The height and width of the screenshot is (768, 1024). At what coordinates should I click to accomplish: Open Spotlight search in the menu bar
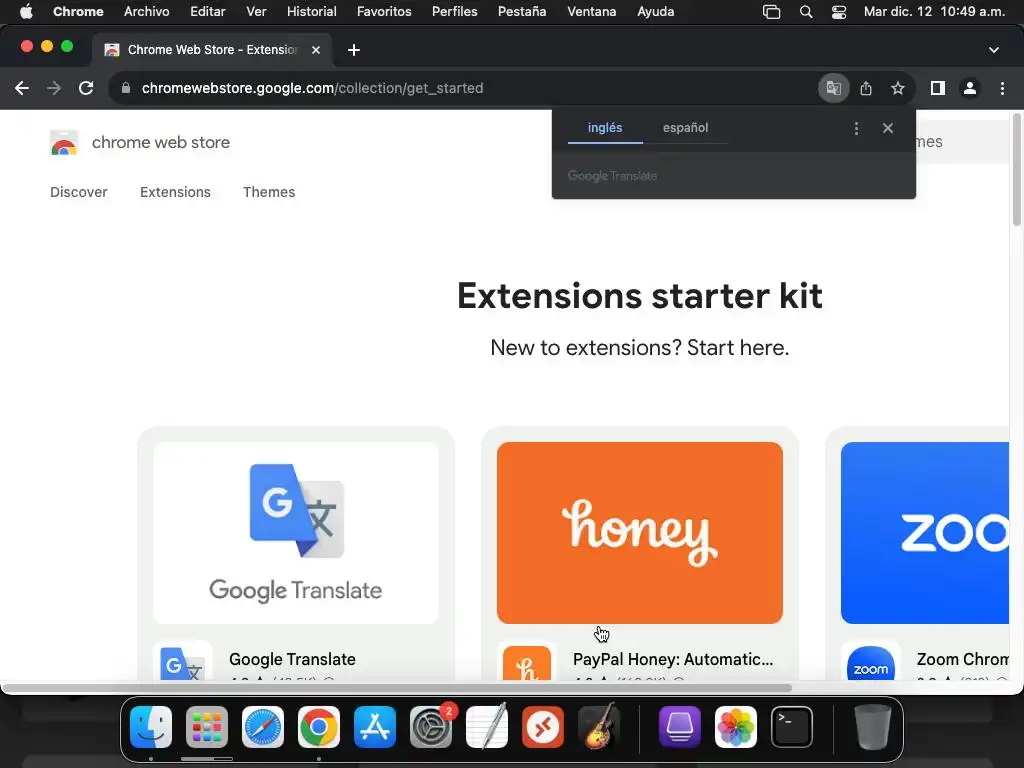[x=806, y=12]
